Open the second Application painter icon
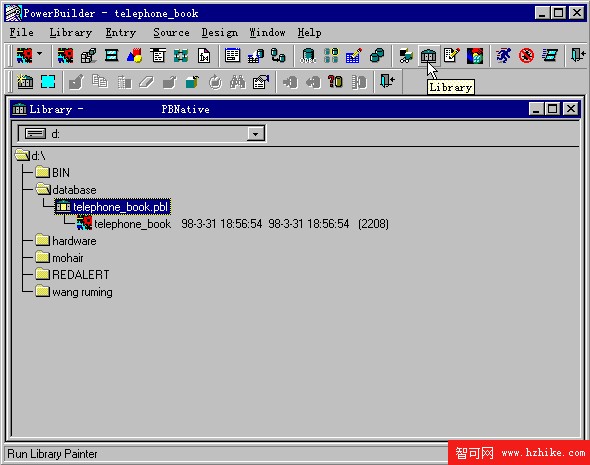 pos(65,56)
